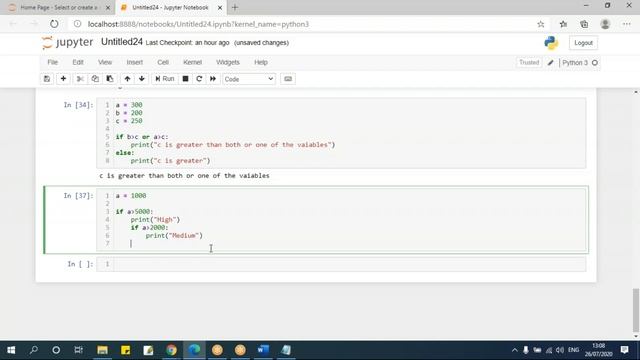Viewport: 640px width, 360px height.
Task: Open Windows taskbar search
Action: [x=34, y=350]
